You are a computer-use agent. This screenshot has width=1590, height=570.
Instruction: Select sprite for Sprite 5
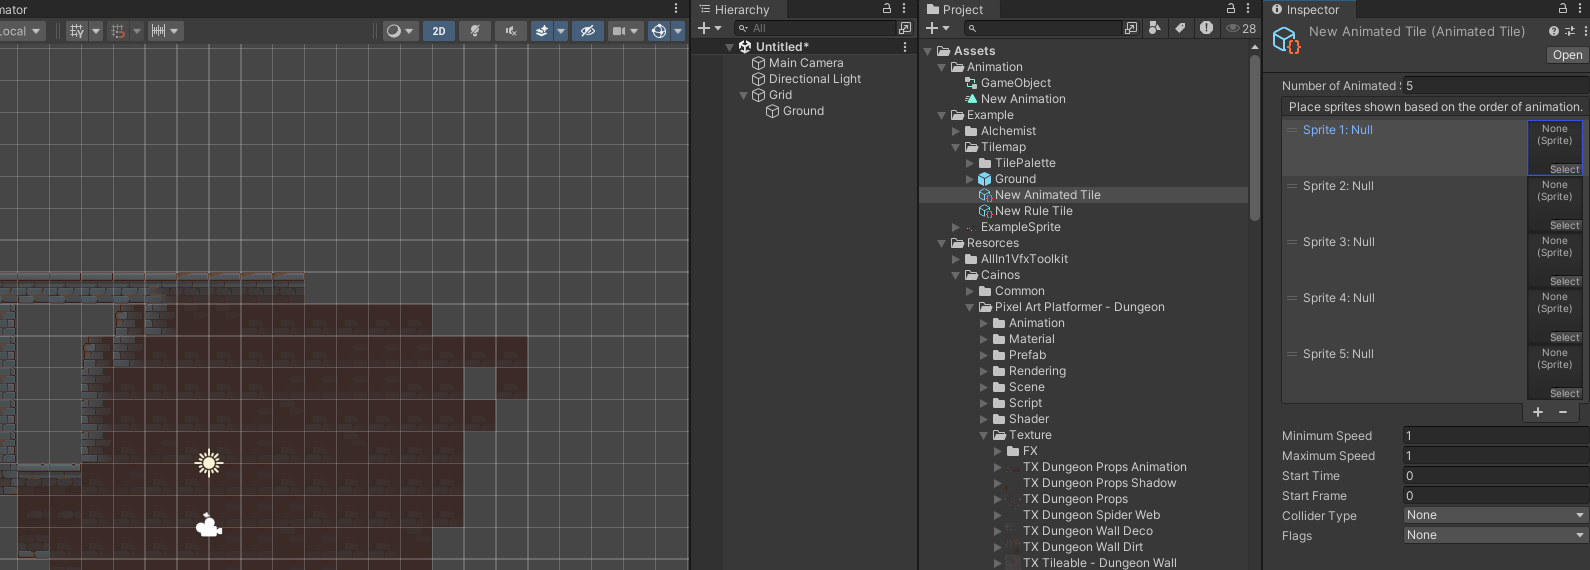(x=1565, y=394)
